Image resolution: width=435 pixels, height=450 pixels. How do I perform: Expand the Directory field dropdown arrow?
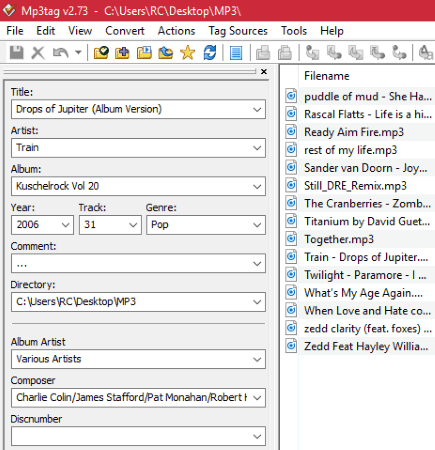[257, 302]
